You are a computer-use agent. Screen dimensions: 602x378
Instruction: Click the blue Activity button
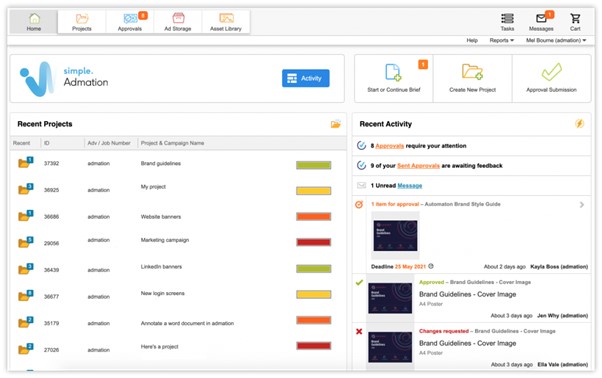(306, 78)
